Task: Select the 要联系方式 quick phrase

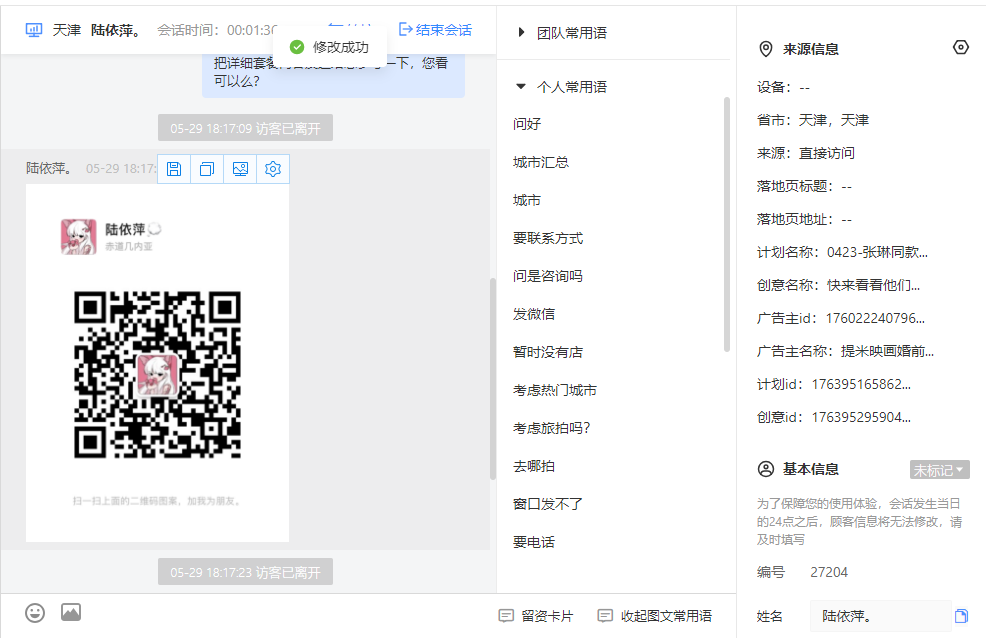Action: coord(548,238)
